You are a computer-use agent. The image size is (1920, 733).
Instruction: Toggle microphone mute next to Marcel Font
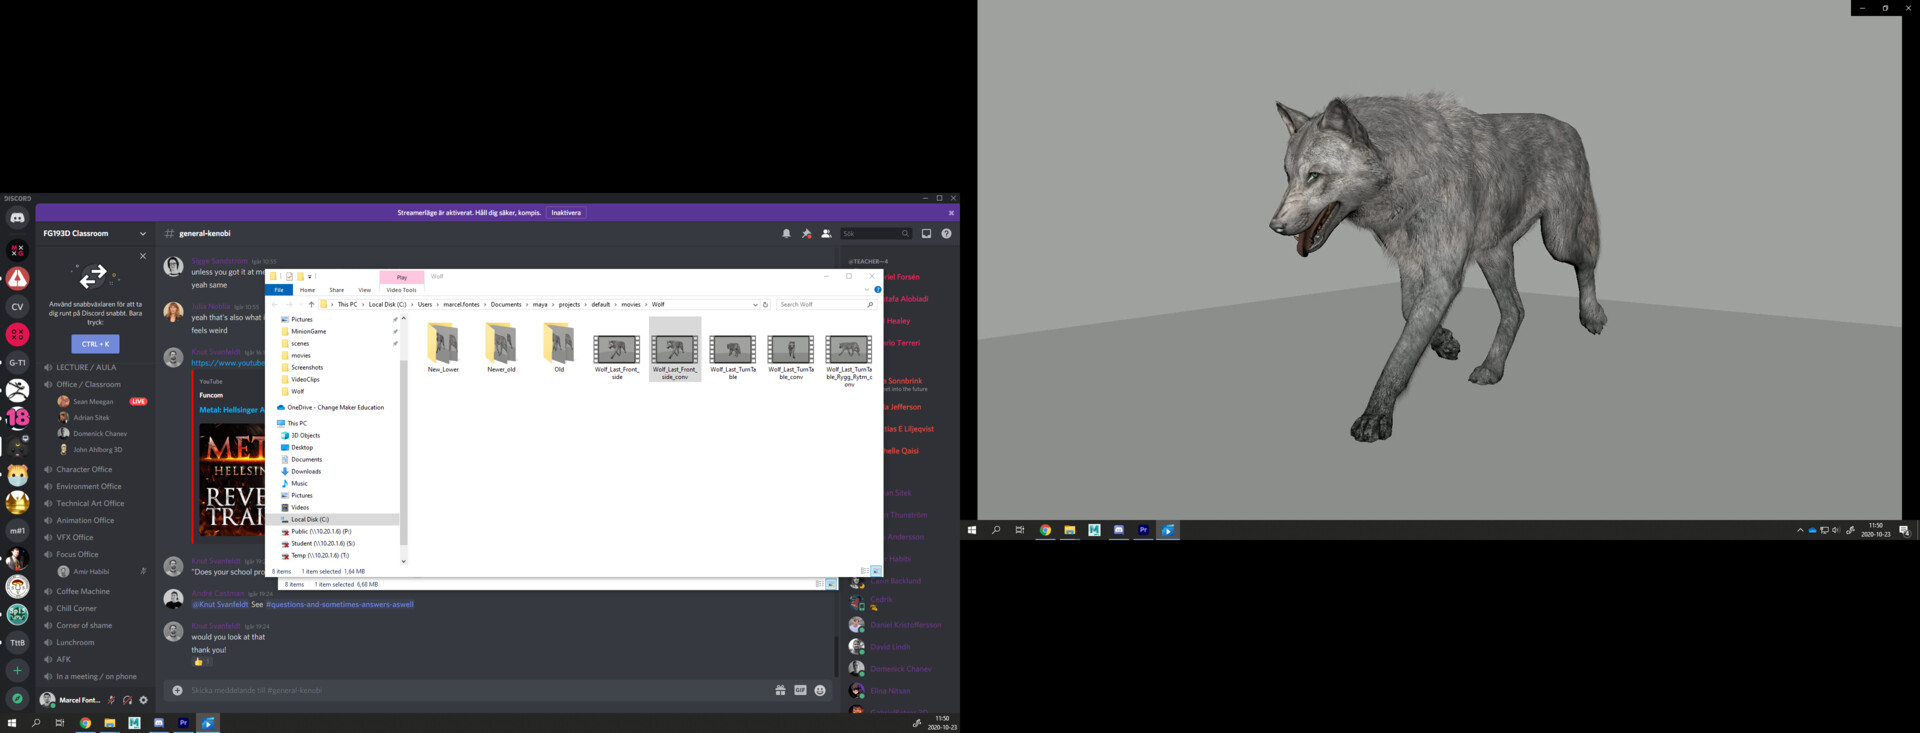pyautogui.click(x=111, y=700)
